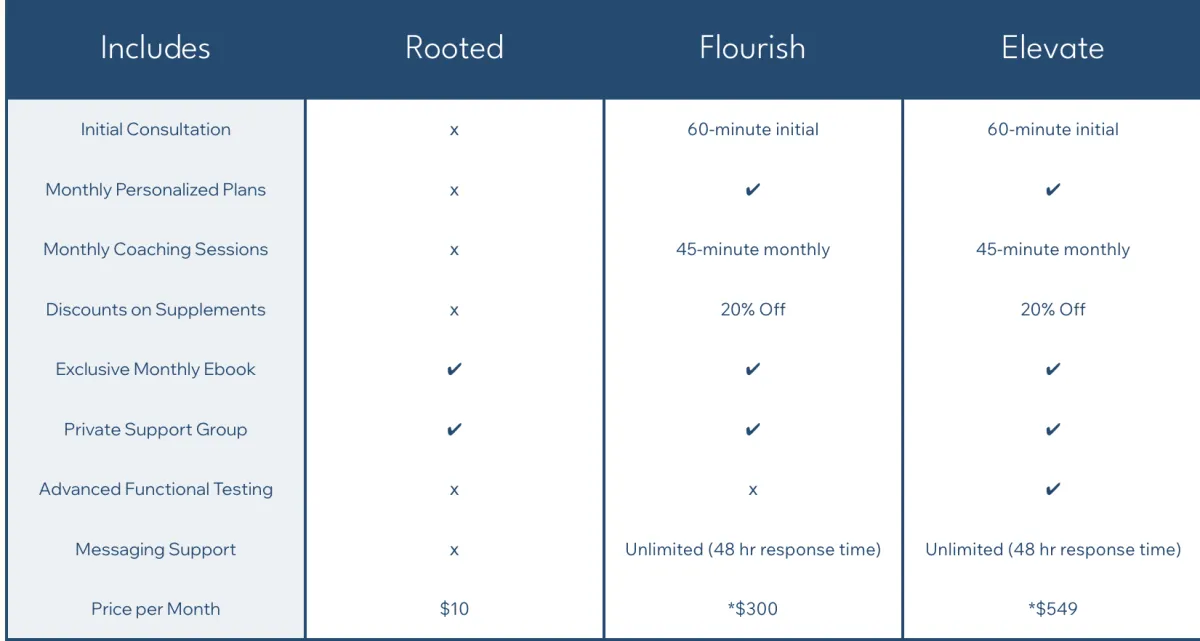
Task: Click Rooted's Private Support Group checkmark
Action: pos(454,429)
